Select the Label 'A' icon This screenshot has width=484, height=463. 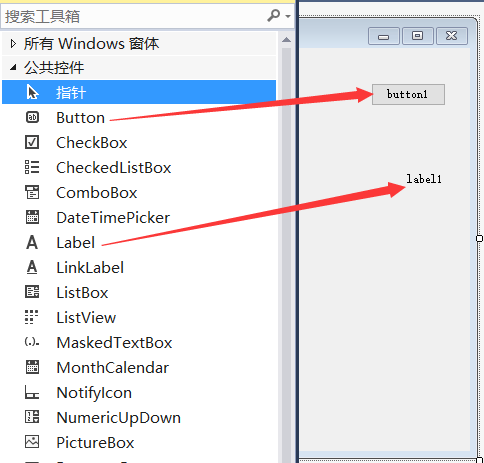[32, 242]
